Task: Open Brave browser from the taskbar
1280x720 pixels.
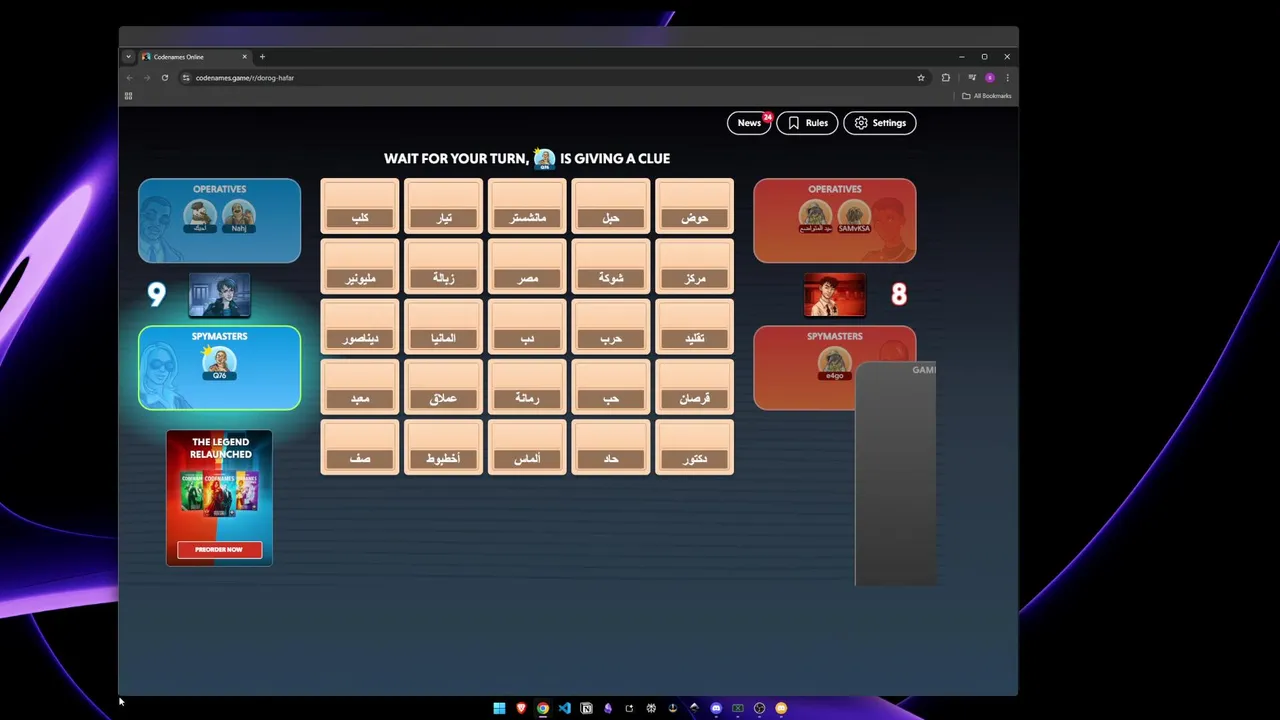Action: (521, 708)
